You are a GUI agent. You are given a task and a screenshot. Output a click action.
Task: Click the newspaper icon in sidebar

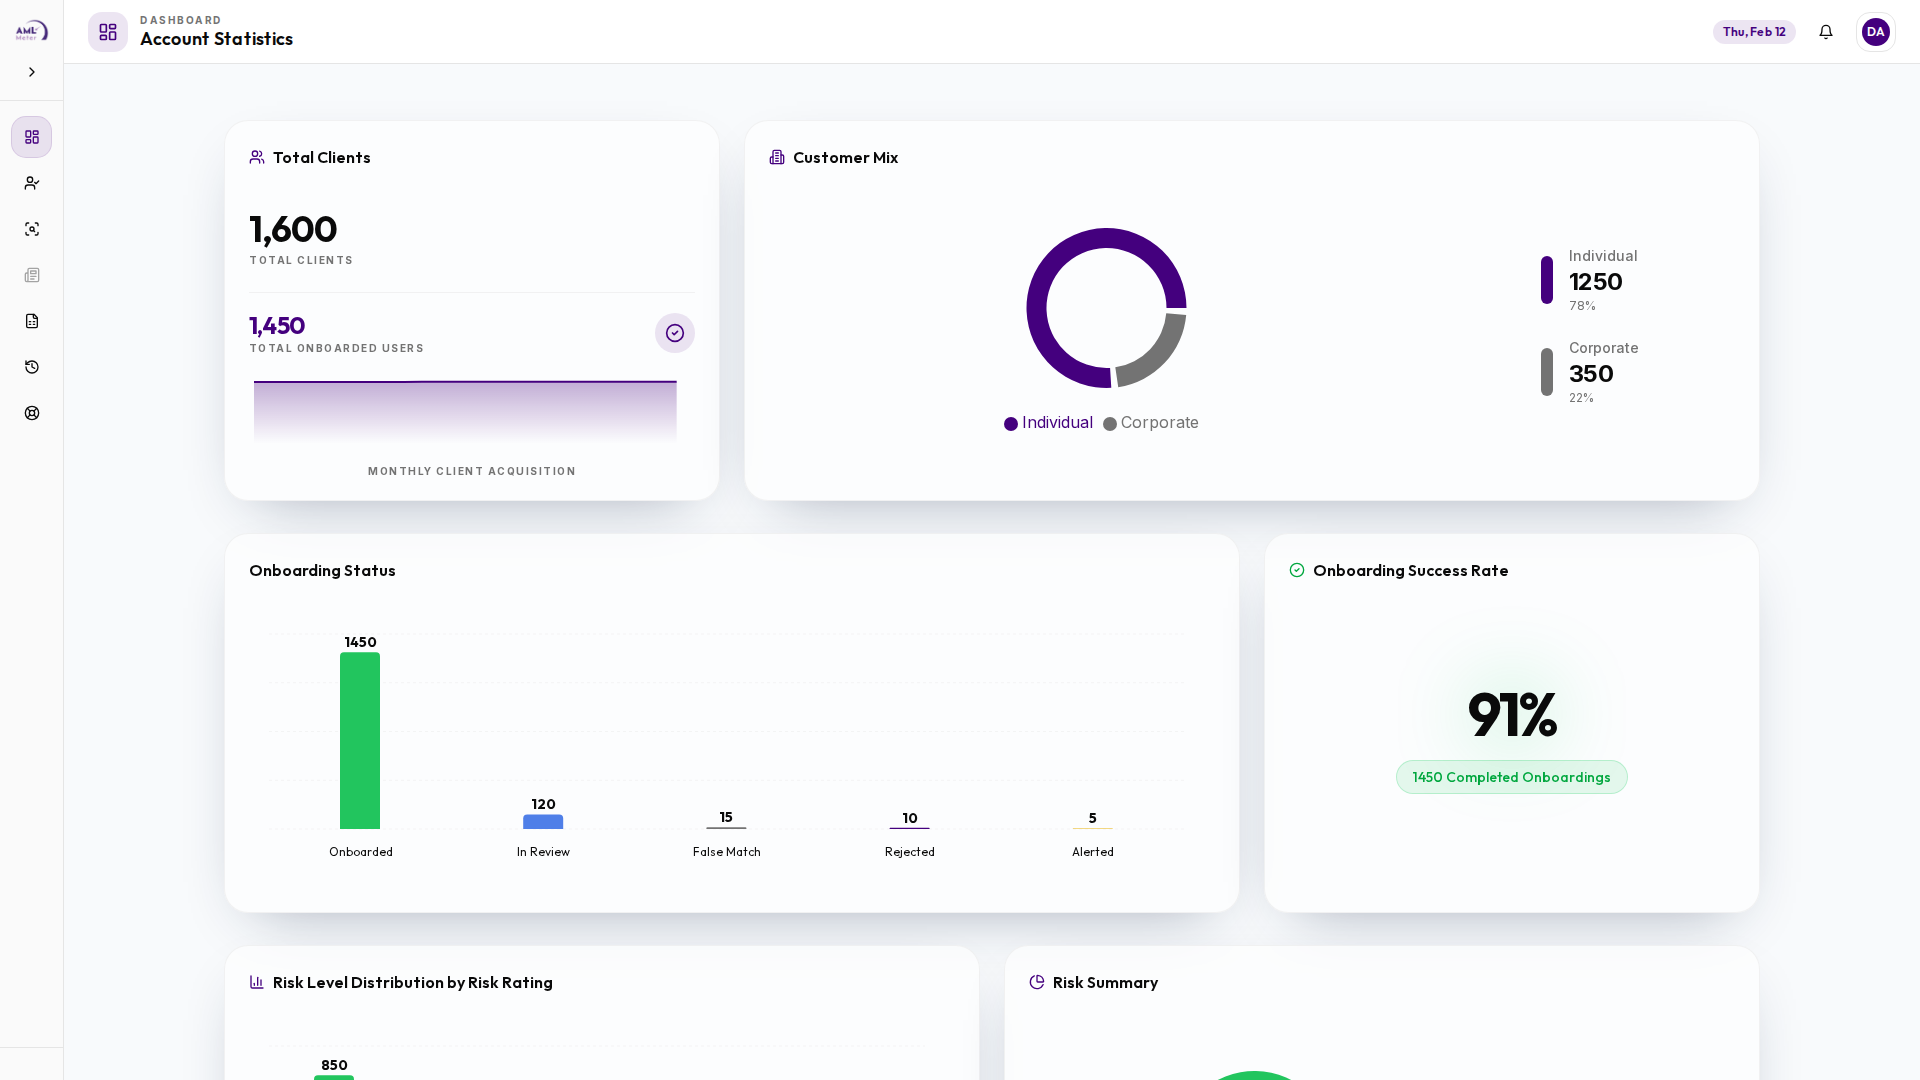(x=32, y=275)
